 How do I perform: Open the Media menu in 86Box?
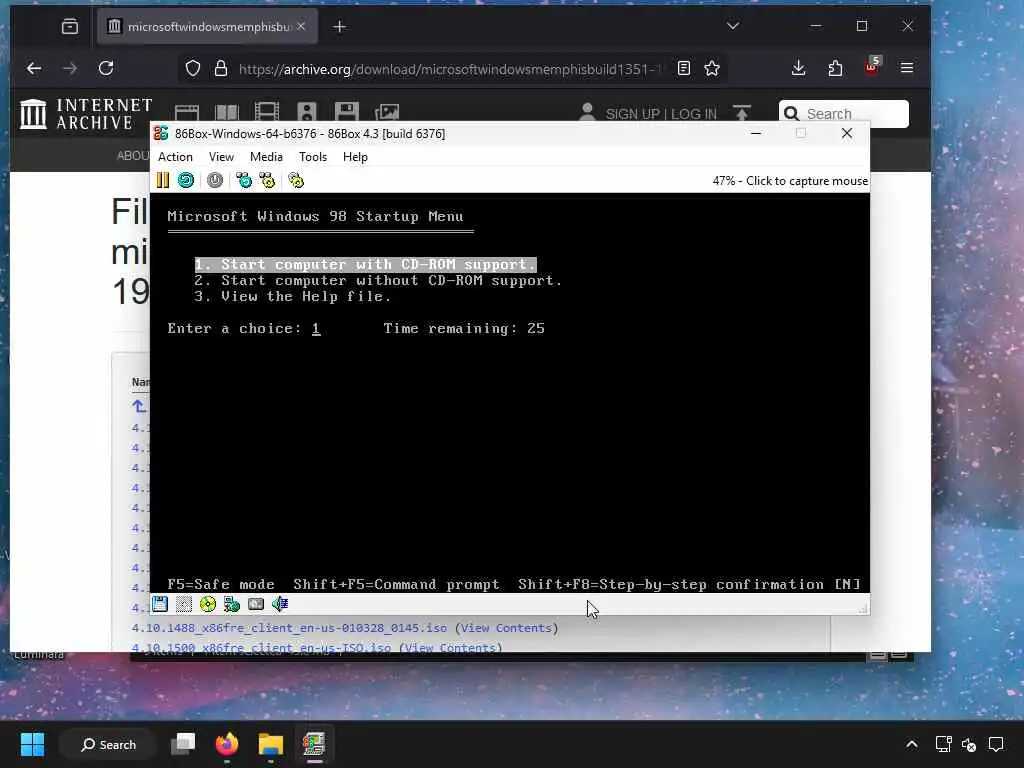pyautogui.click(x=266, y=157)
